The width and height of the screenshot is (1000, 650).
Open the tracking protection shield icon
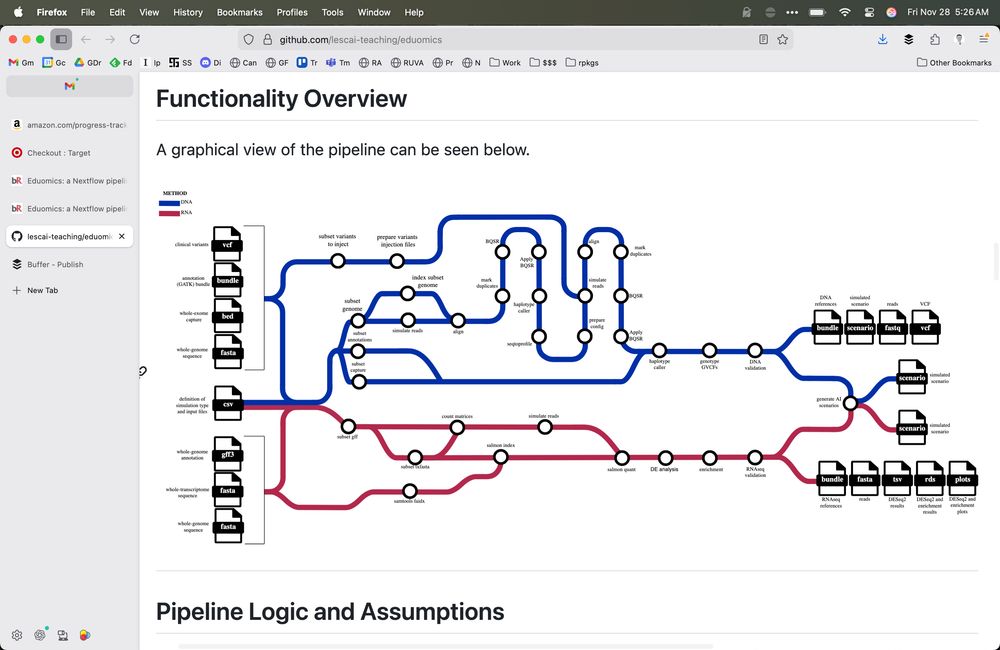(249, 40)
